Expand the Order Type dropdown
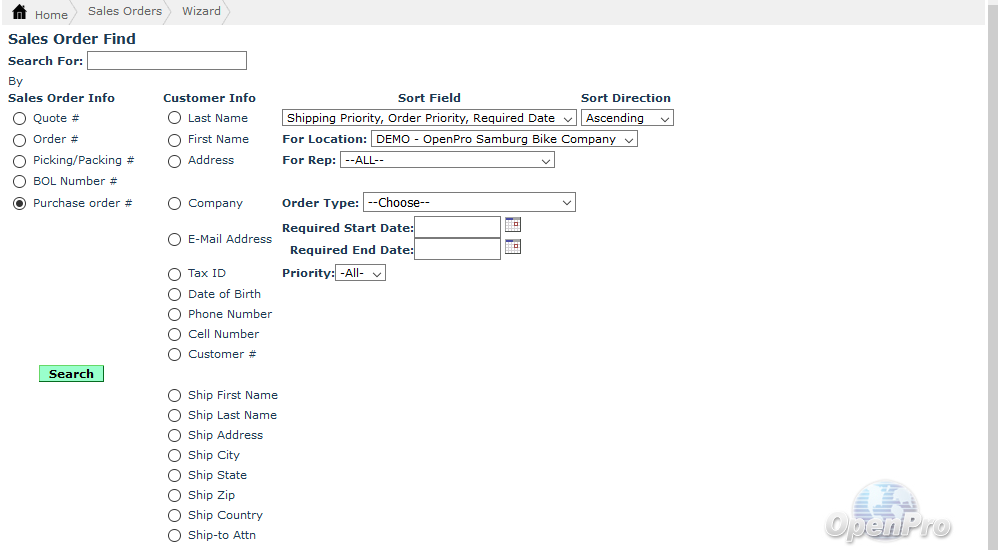Viewport: 998px width, 550px height. (469, 203)
